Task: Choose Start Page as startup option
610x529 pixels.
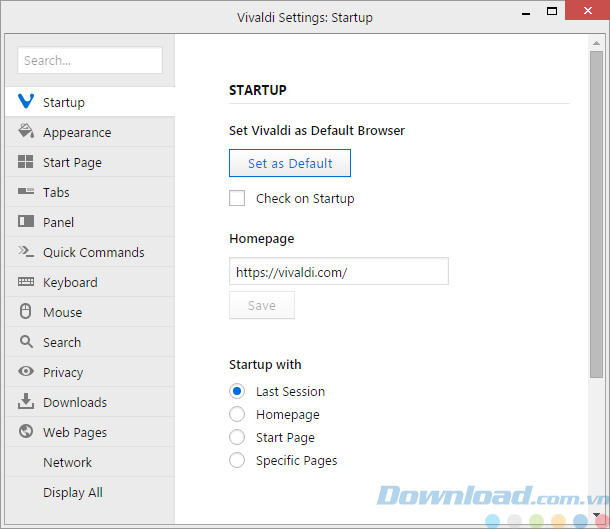Action: (237, 437)
